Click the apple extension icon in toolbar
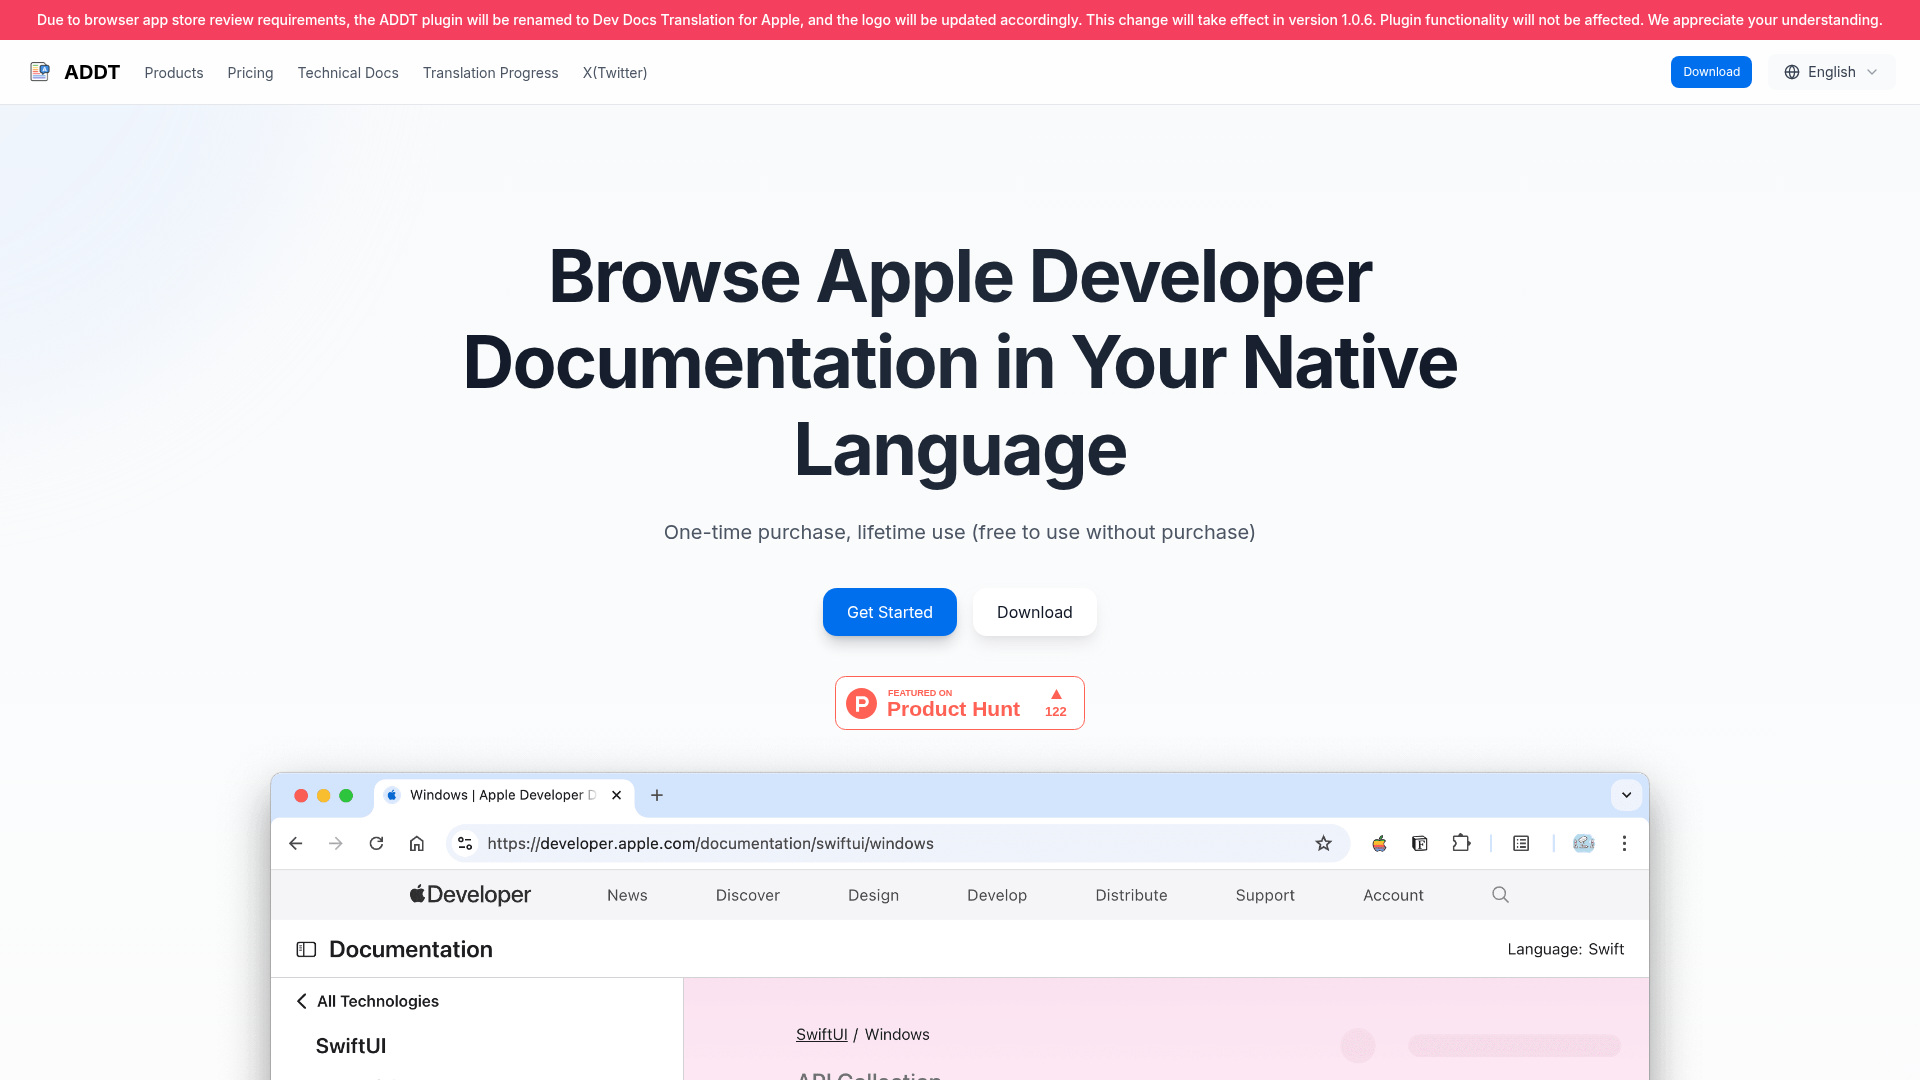Image resolution: width=1920 pixels, height=1080 pixels. pos(1379,844)
